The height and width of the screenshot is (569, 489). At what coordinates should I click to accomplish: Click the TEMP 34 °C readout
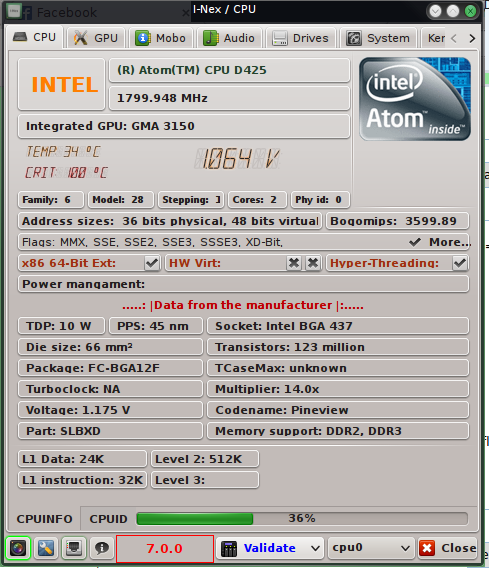click(x=63, y=151)
